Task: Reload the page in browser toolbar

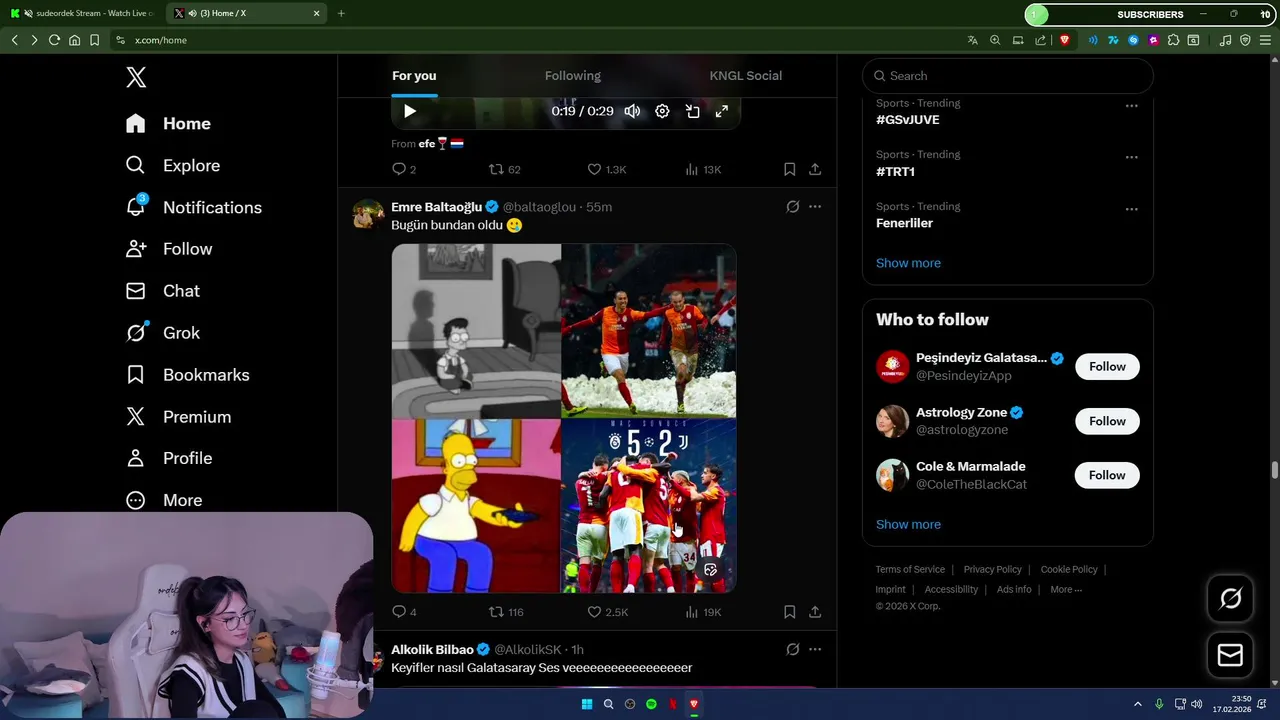Action: click(x=54, y=40)
